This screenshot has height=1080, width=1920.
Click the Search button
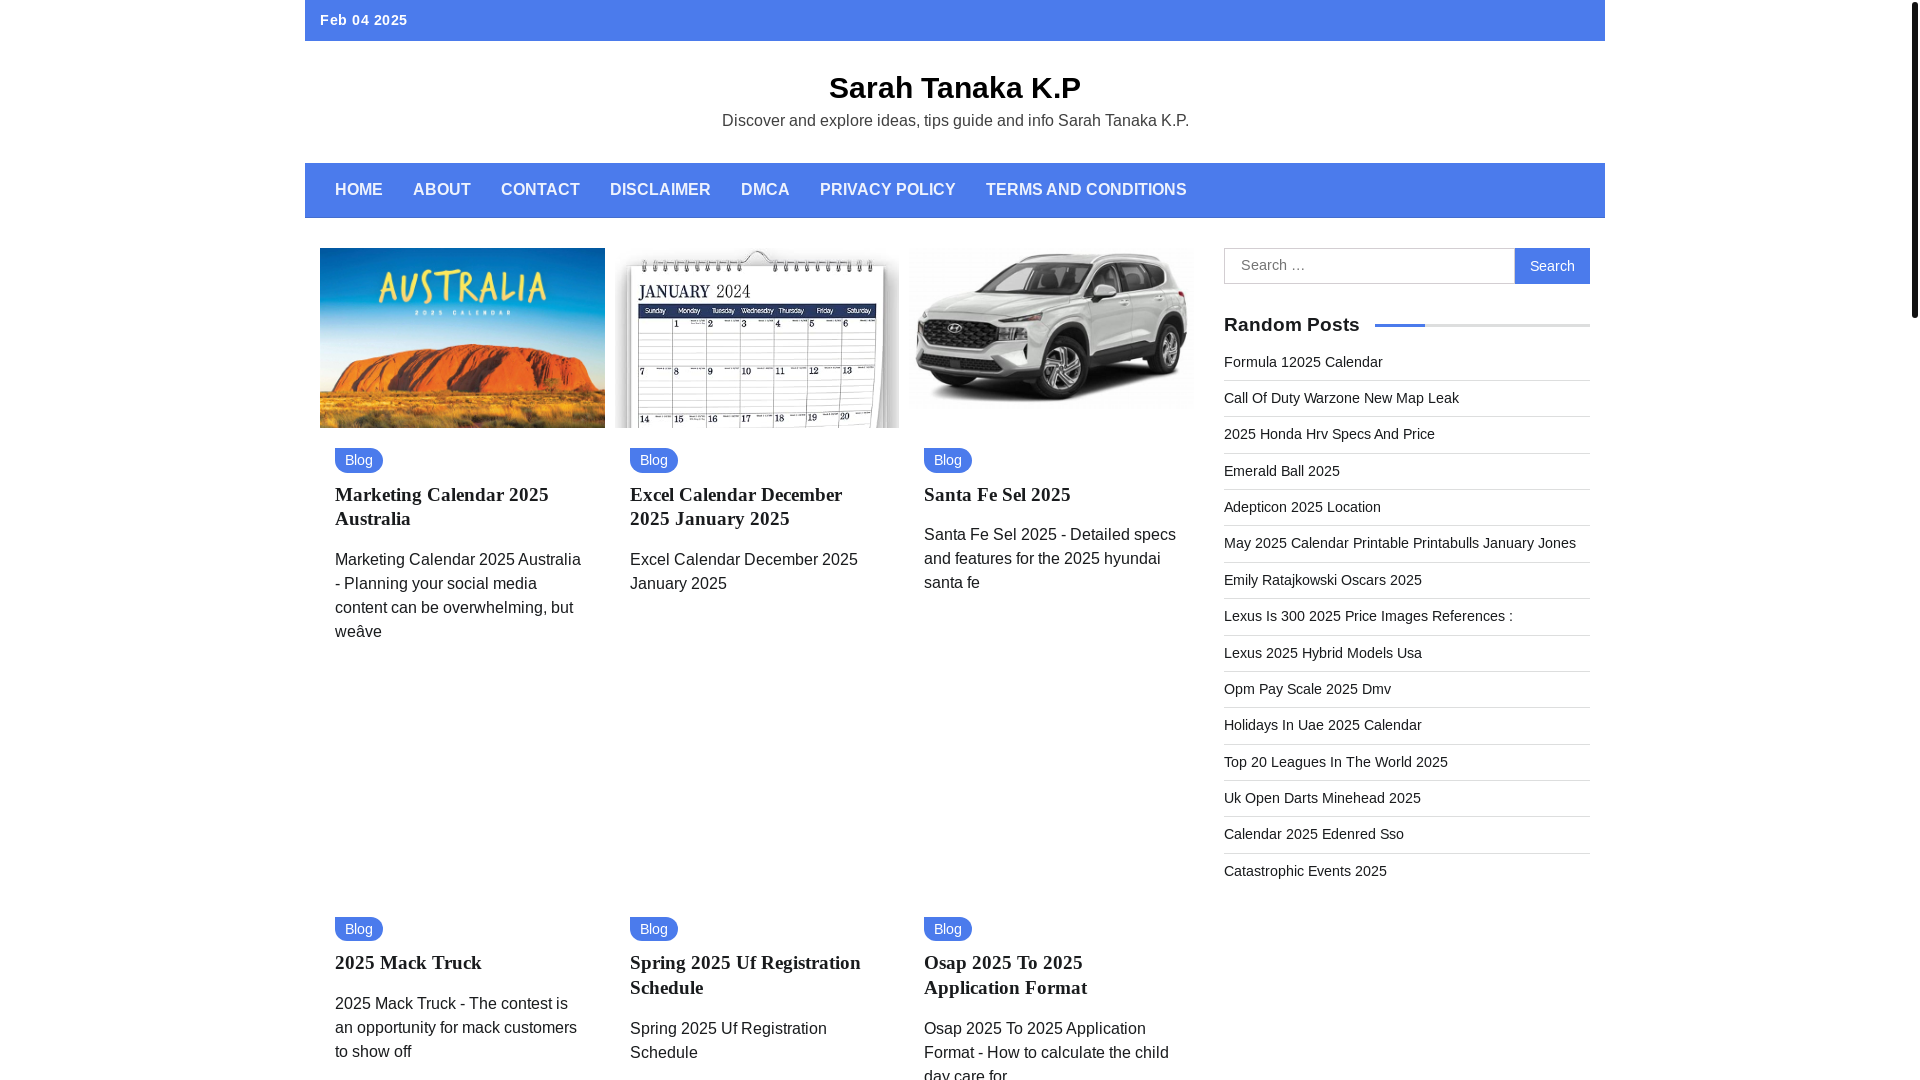[1552, 266]
